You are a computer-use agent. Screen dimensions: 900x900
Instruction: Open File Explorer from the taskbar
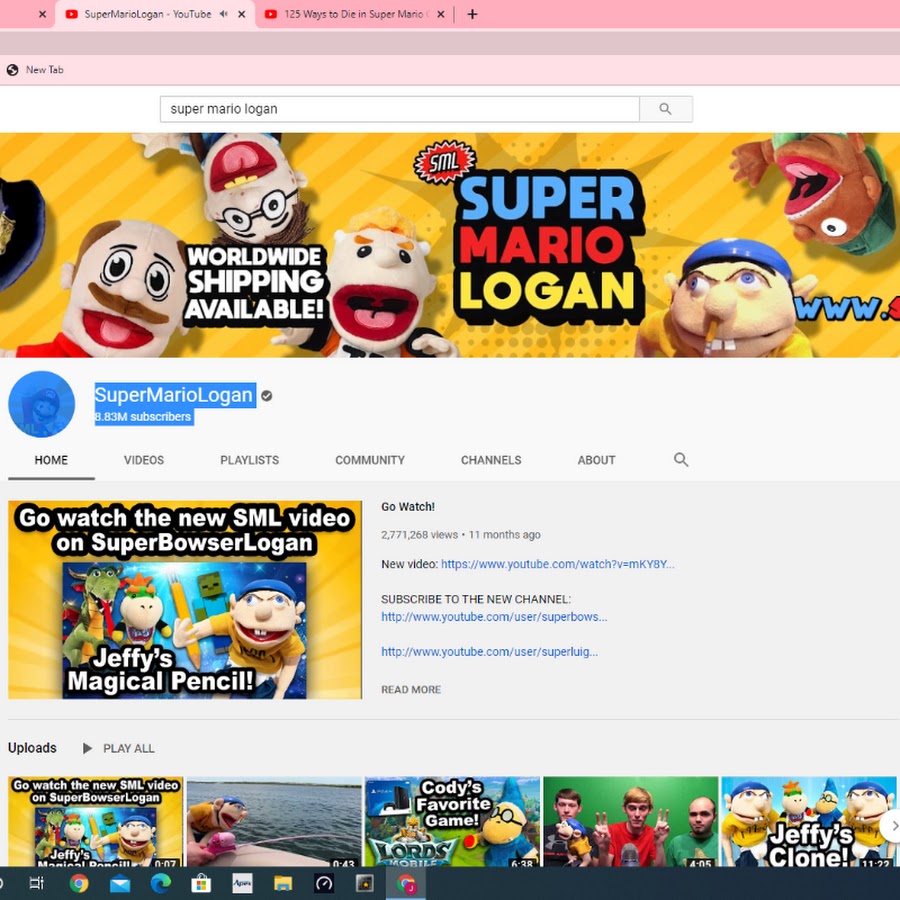pos(283,883)
